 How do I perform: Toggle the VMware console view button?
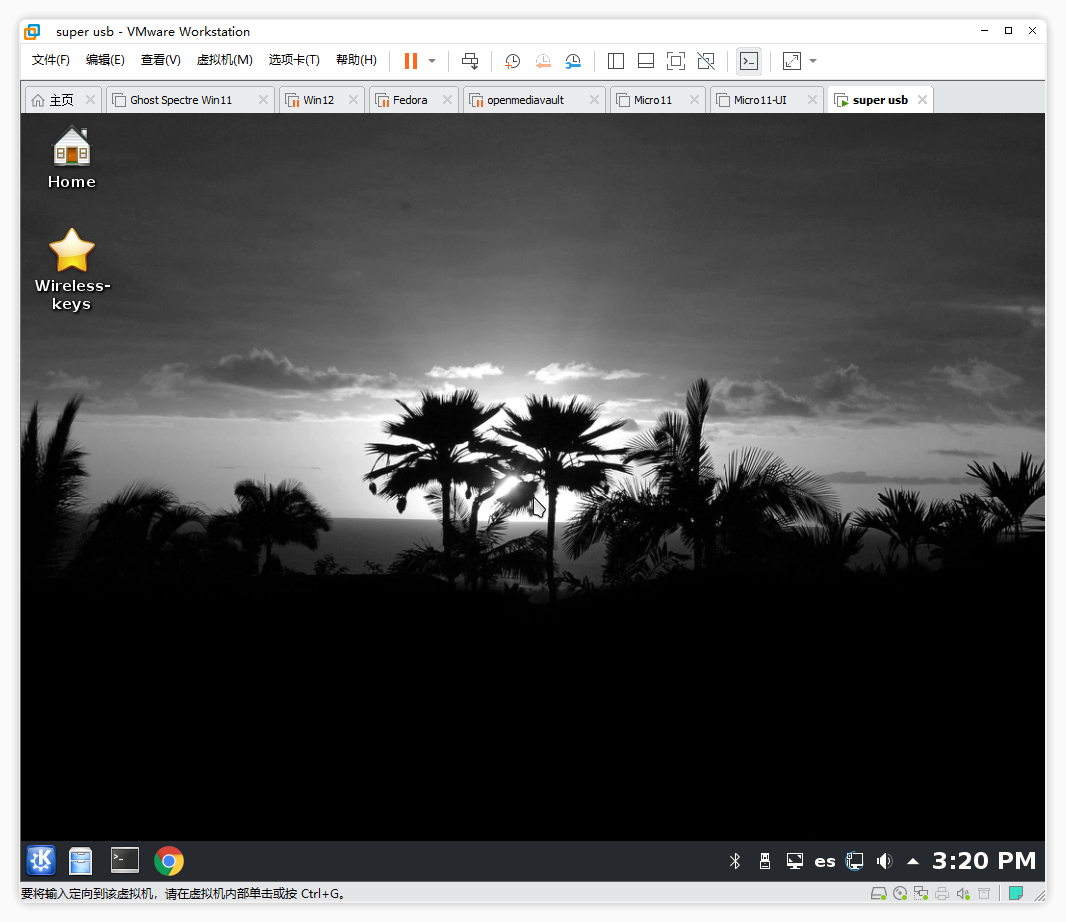[x=748, y=61]
